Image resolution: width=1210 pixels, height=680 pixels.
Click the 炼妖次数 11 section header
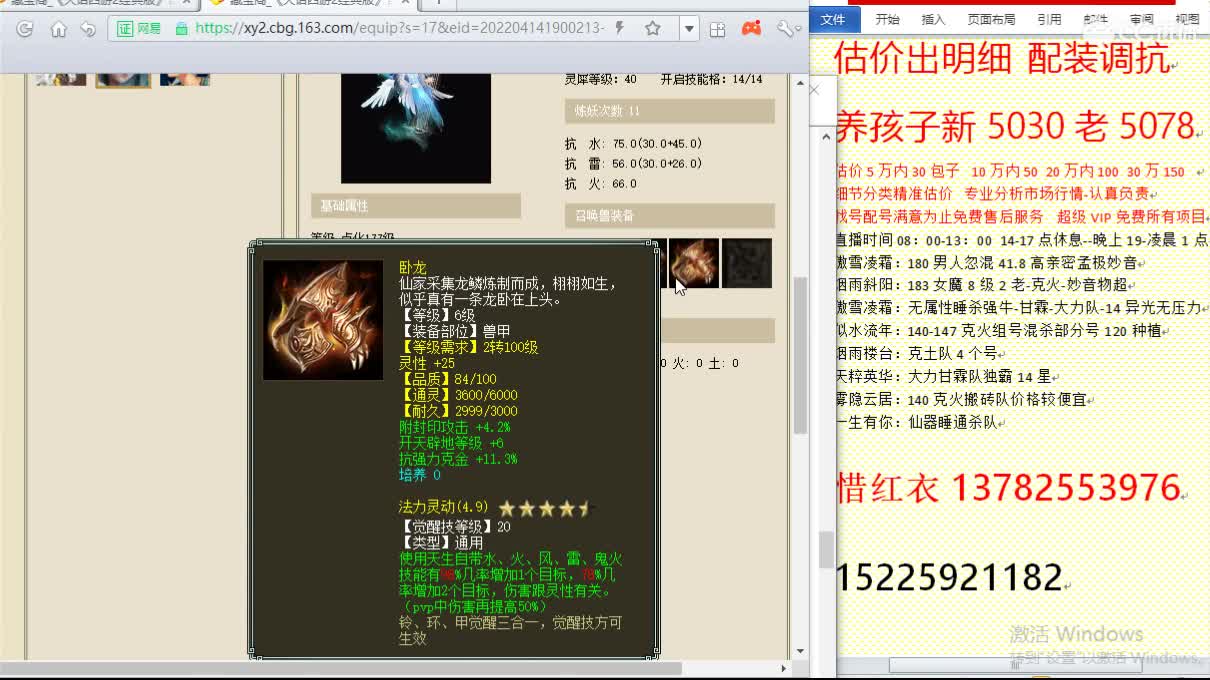(669, 111)
